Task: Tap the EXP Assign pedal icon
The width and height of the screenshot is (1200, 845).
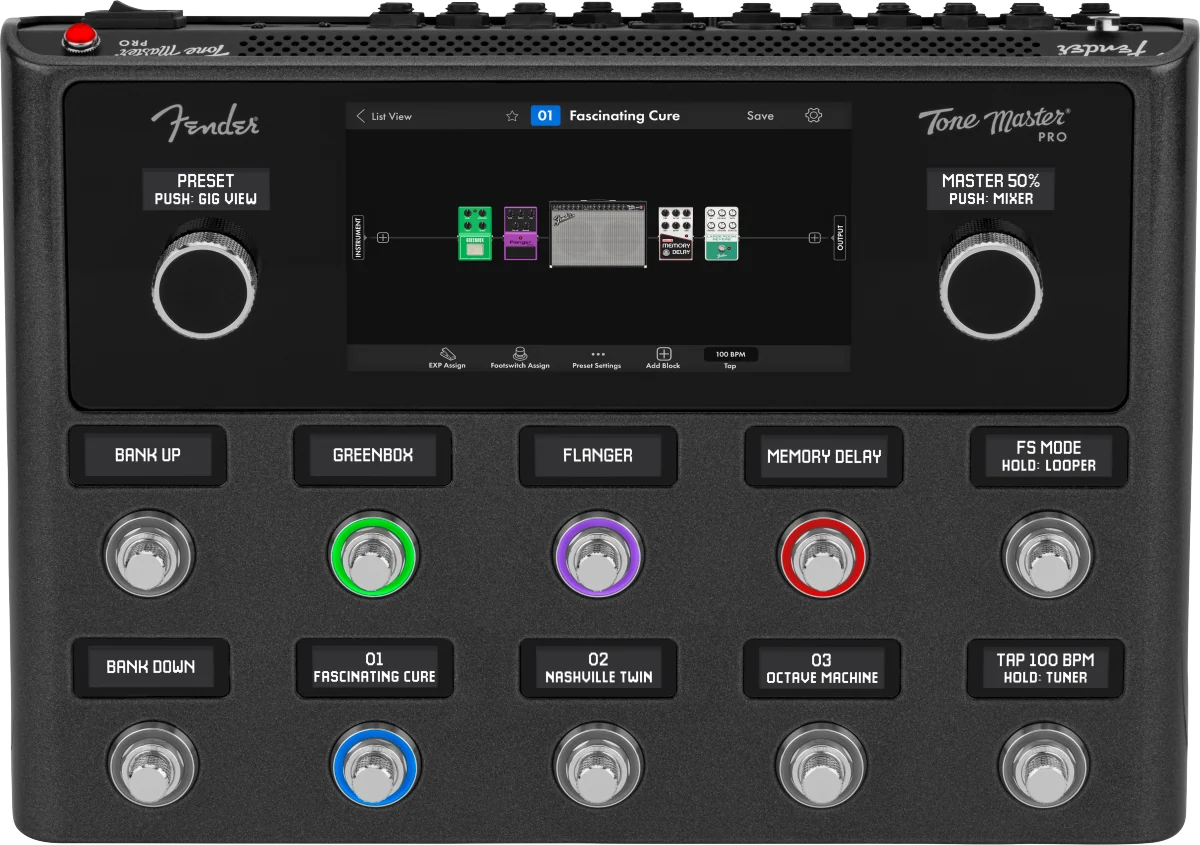Action: 447,354
